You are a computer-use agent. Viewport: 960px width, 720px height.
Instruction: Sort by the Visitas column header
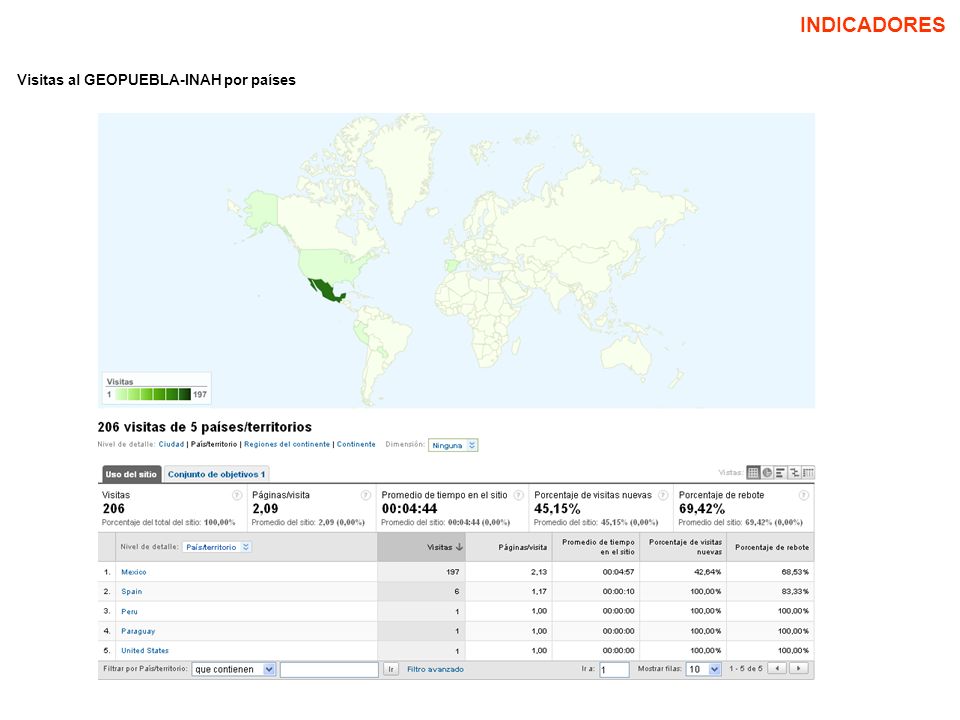pos(421,547)
